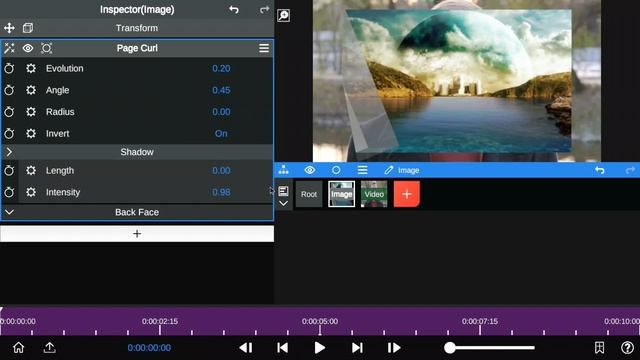Click timeline marker 0:00:02:15
640x360 pixels.
[x=160, y=322]
